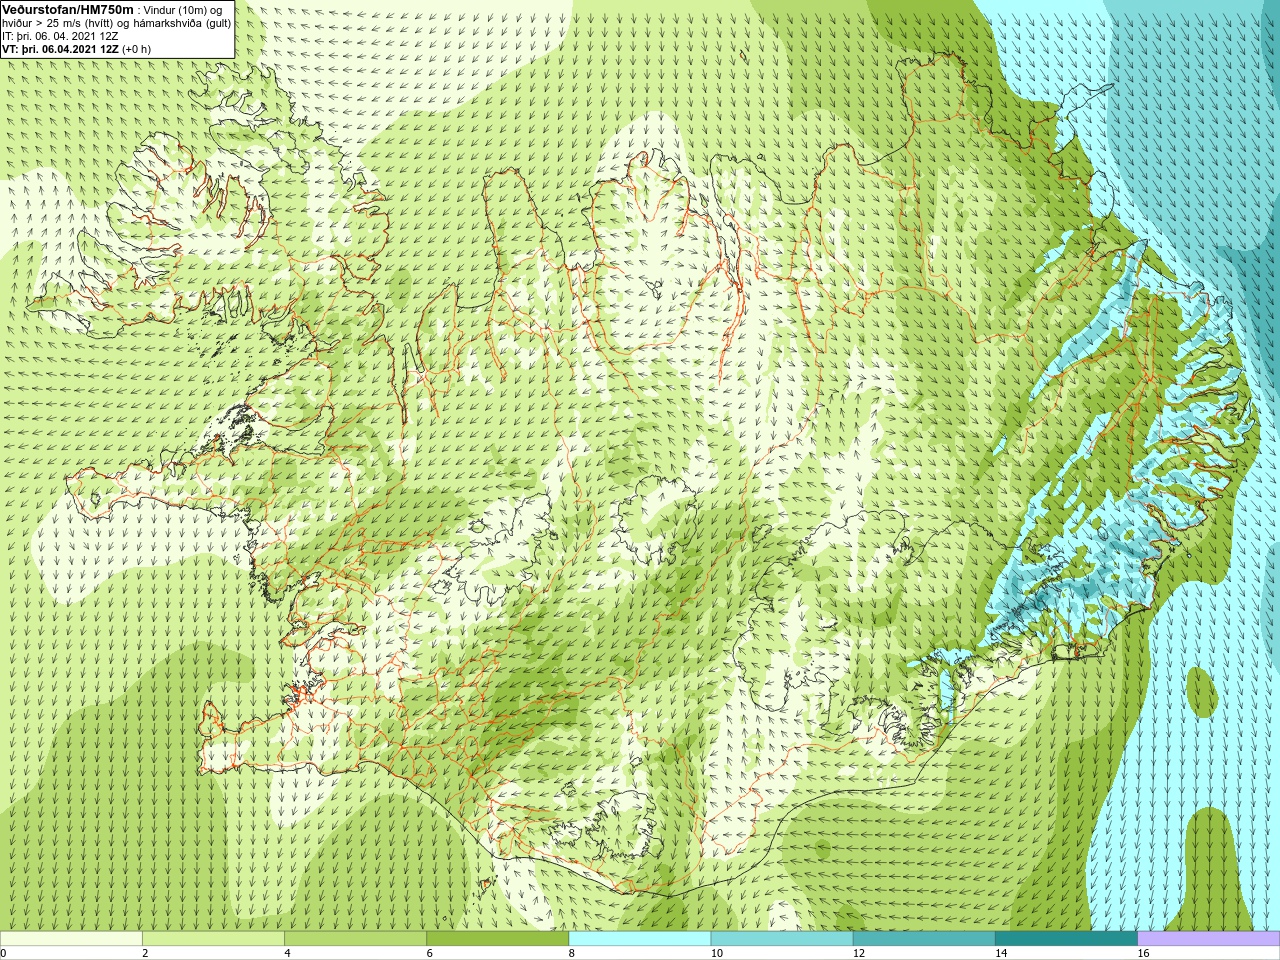
Task: Click the legend label "6"
Action: tap(429, 953)
